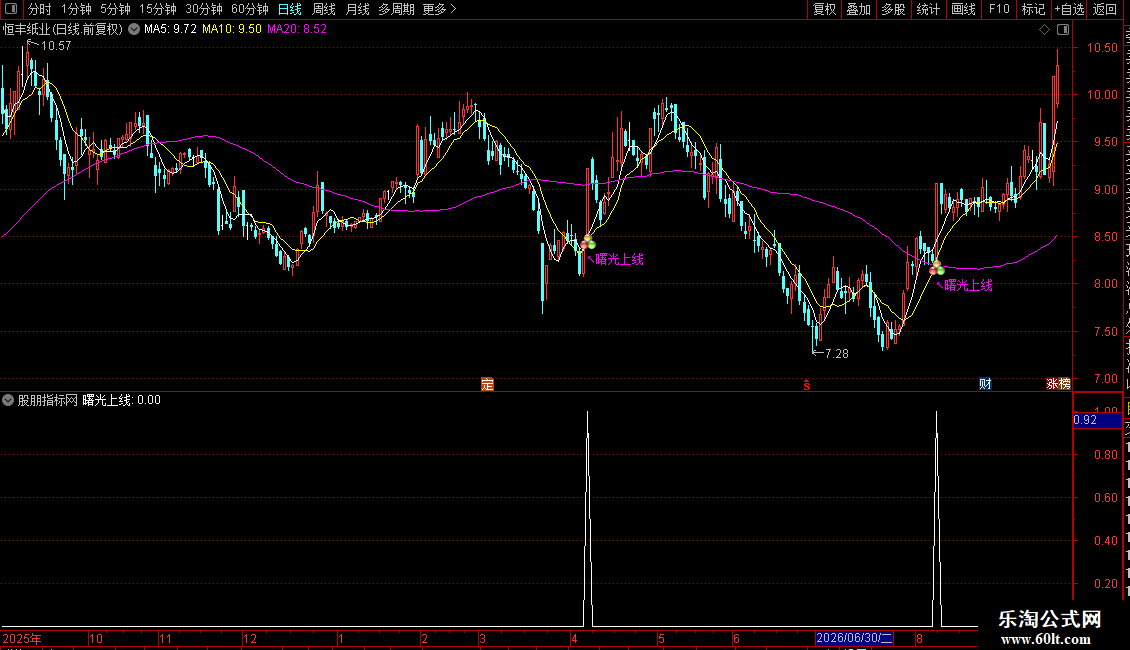Open the 更多 periods expander

pyautogui.click(x=439, y=9)
